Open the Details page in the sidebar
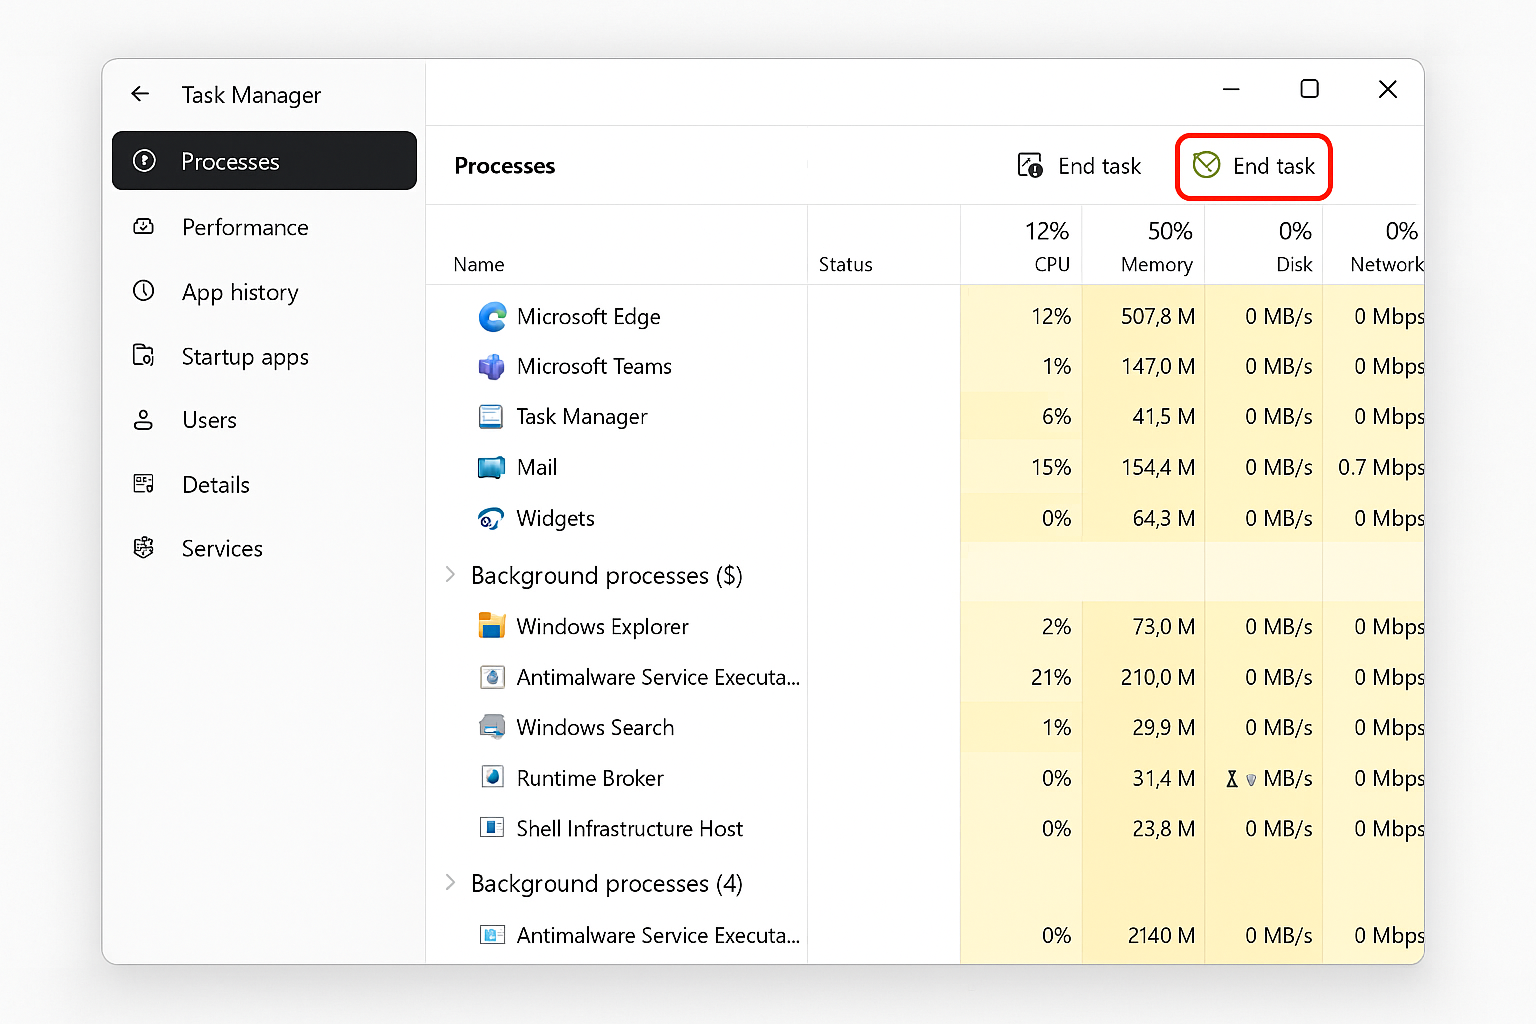The image size is (1536, 1024). (x=215, y=485)
